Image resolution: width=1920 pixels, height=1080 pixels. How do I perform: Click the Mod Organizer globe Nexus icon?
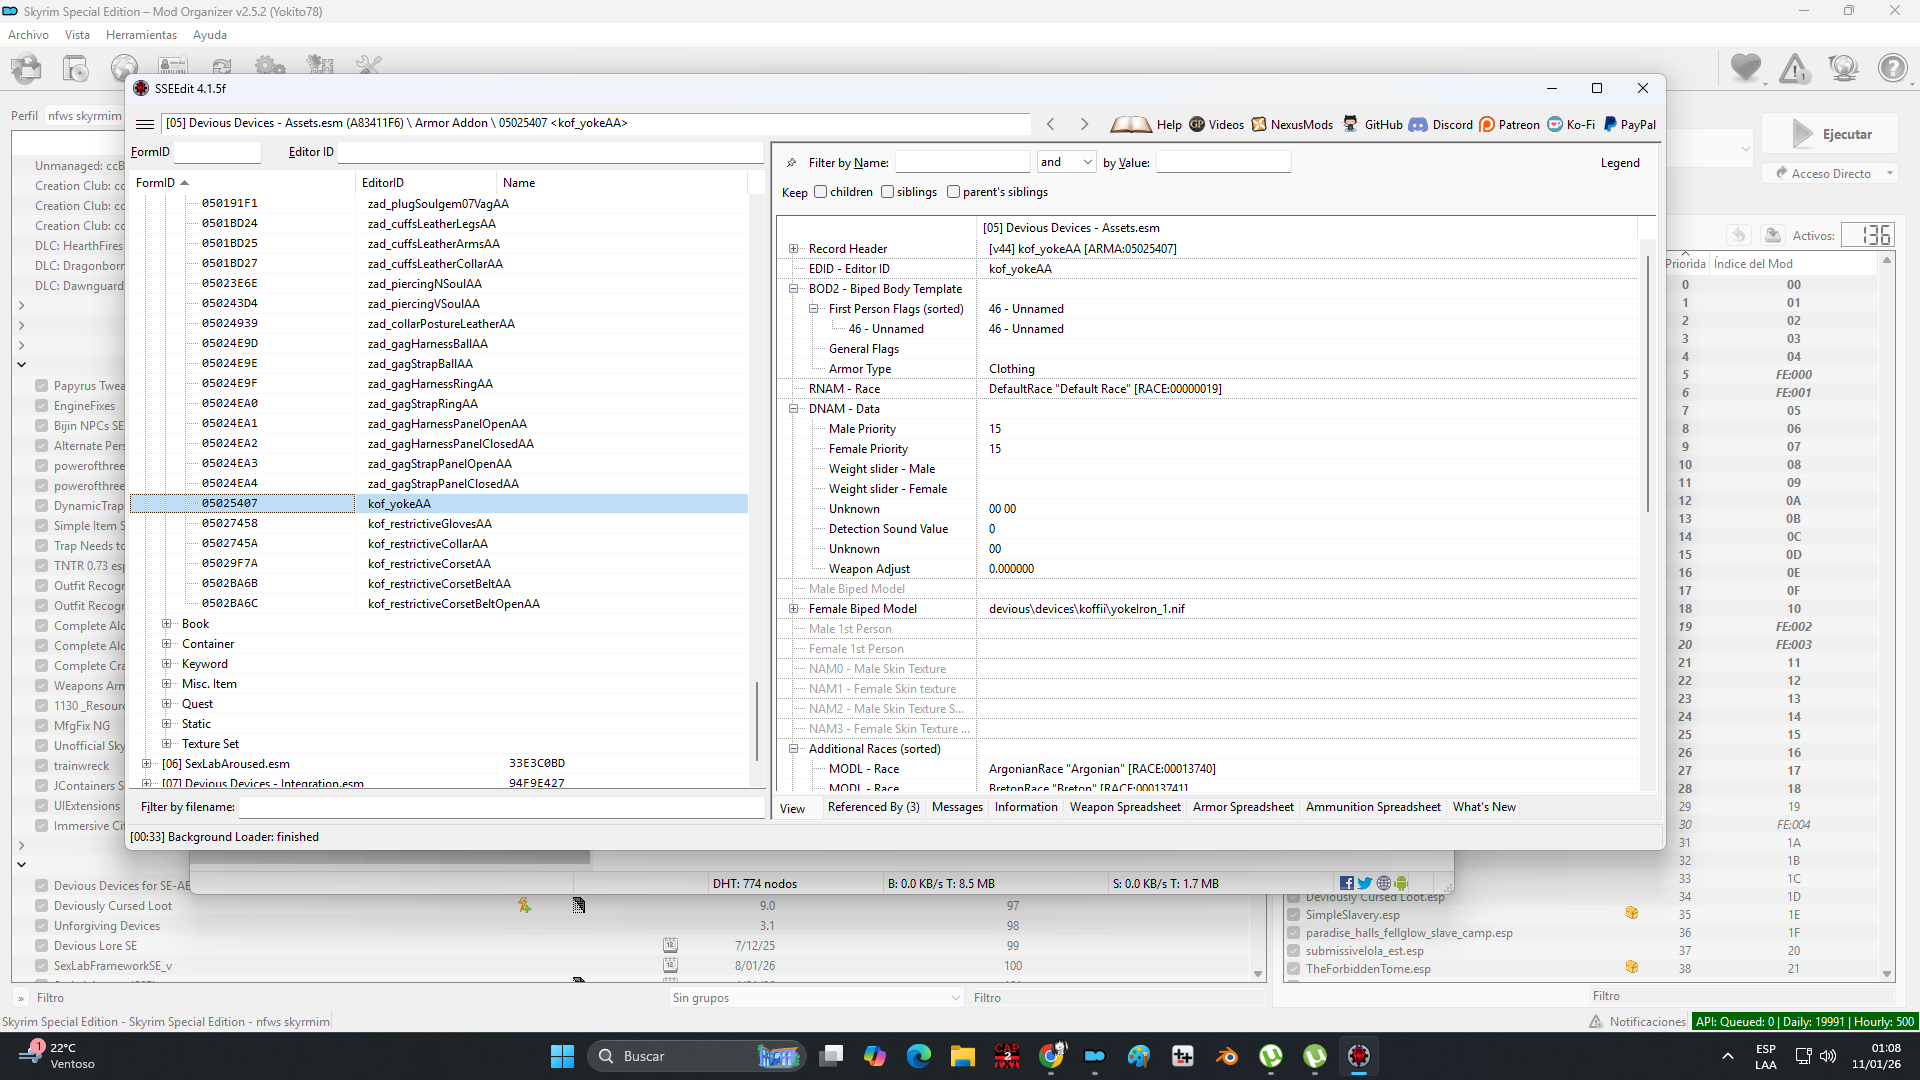(124, 68)
